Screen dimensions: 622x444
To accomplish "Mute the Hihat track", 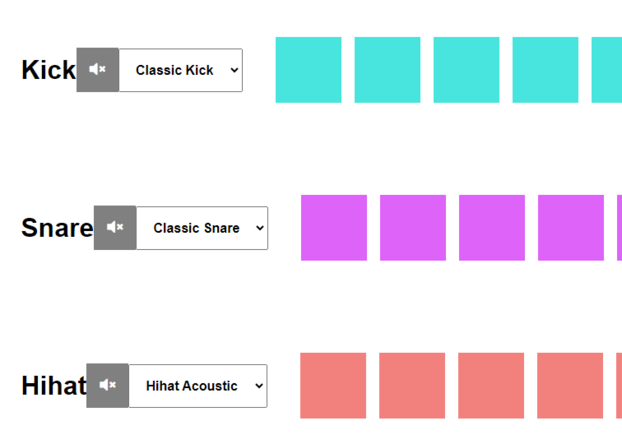I will point(108,386).
